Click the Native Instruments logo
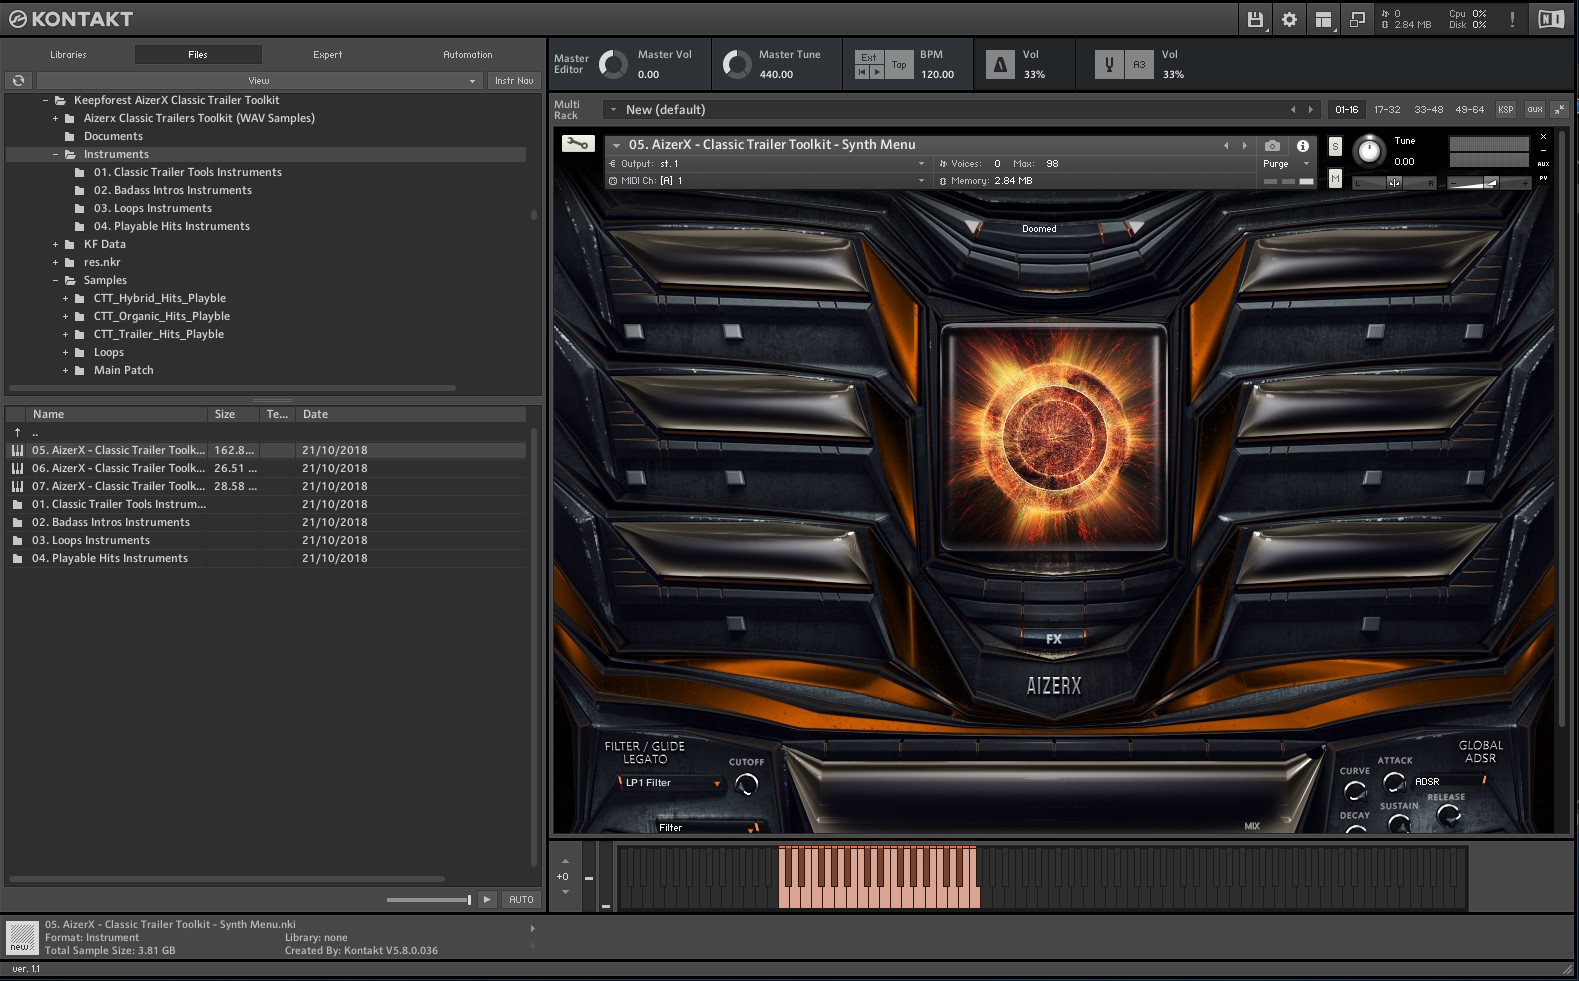1579x981 pixels. (1551, 19)
